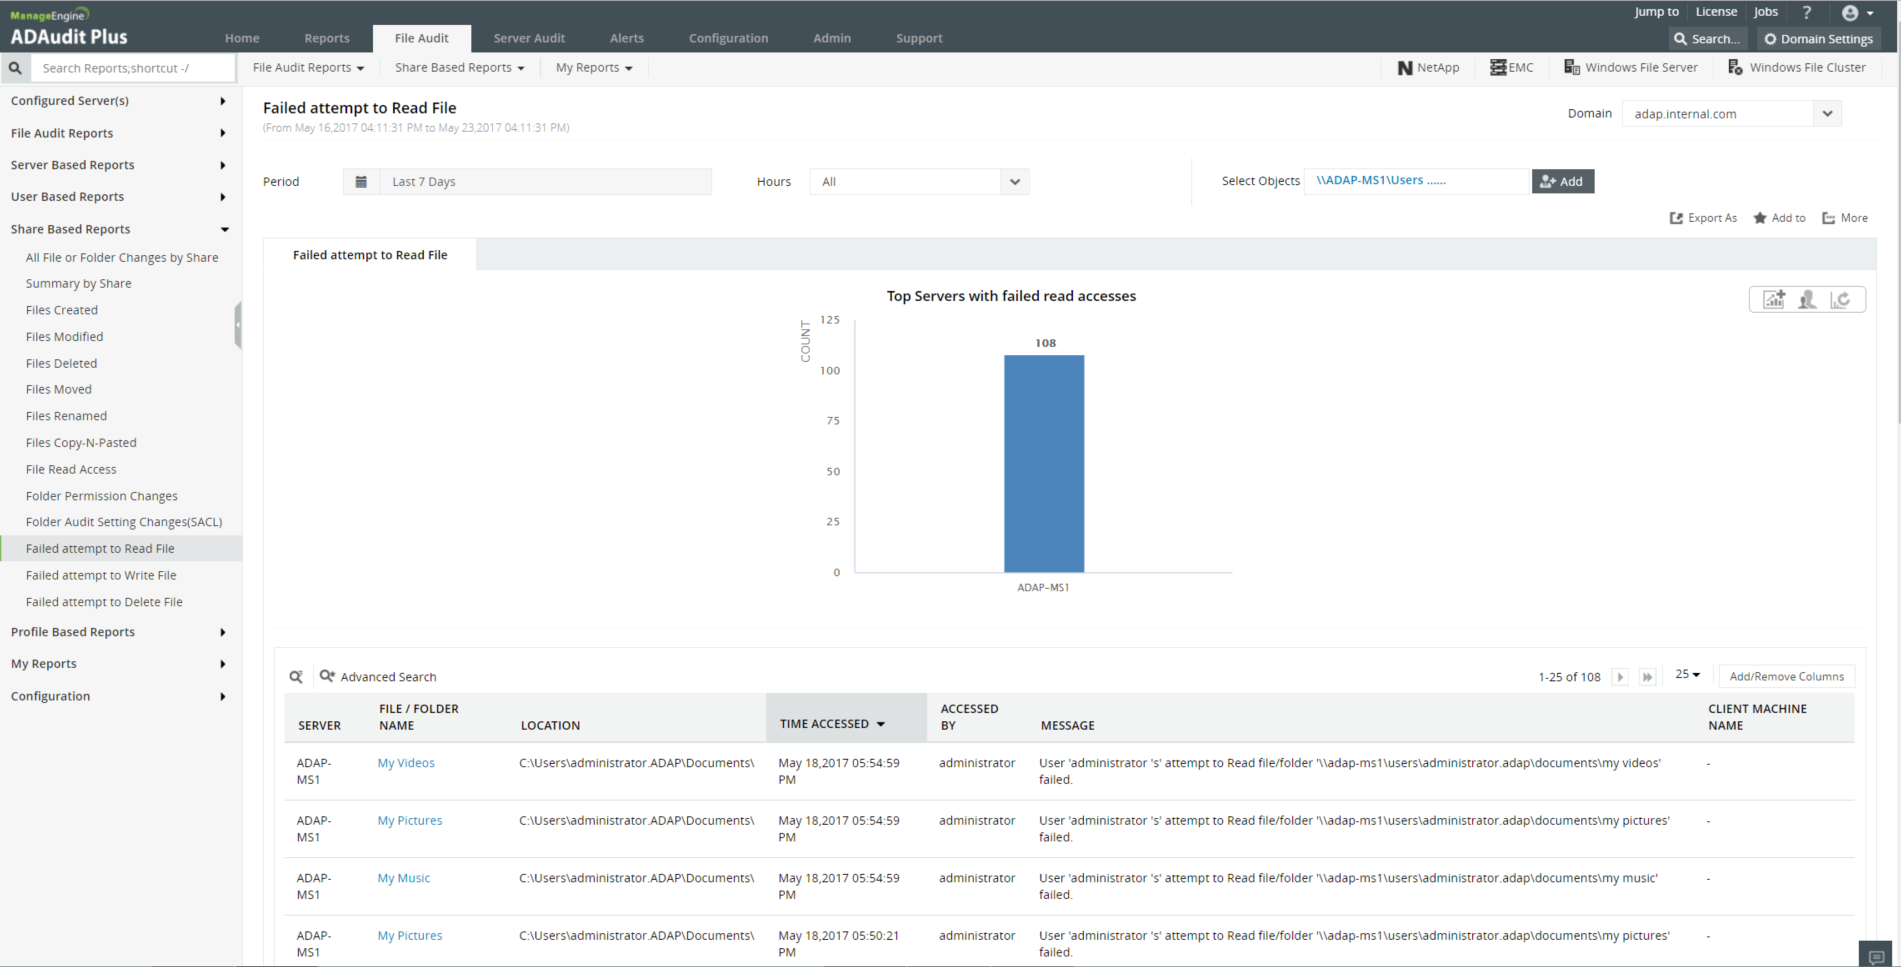Open the Domain dropdown showing adap.internal.com
The height and width of the screenshot is (967, 1901).
click(x=1732, y=114)
